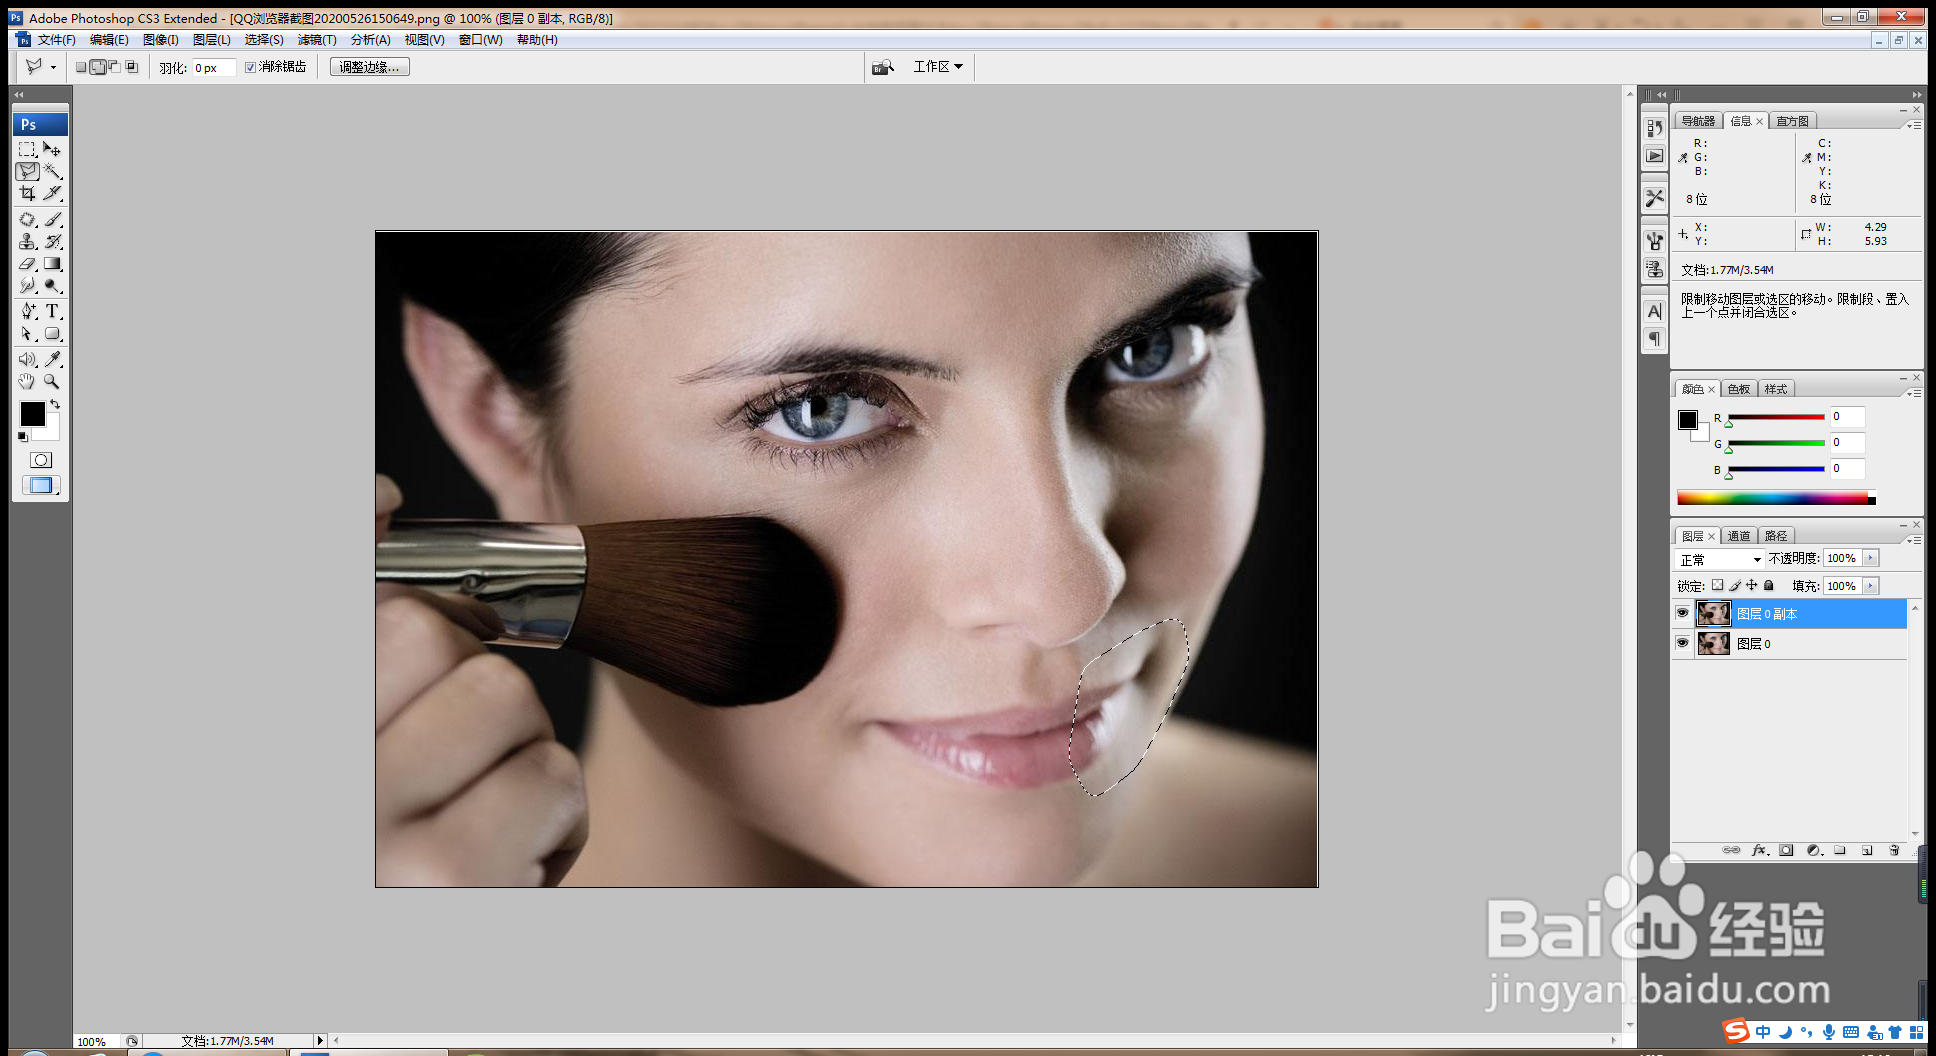The width and height of the screenshot is (1936, 1056).
Task: Select the Crop tool
Action: tap(28, 193)
